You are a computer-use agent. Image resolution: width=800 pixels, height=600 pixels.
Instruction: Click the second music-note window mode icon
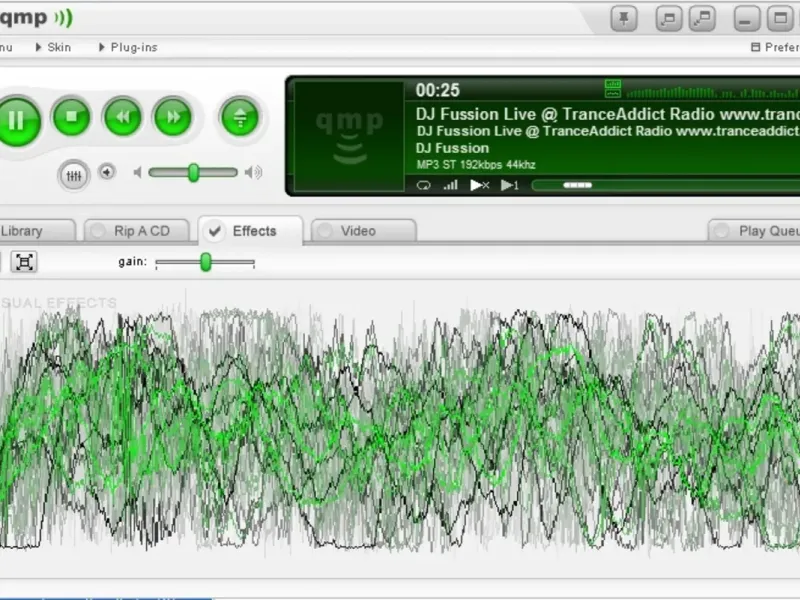coord(702,19)
